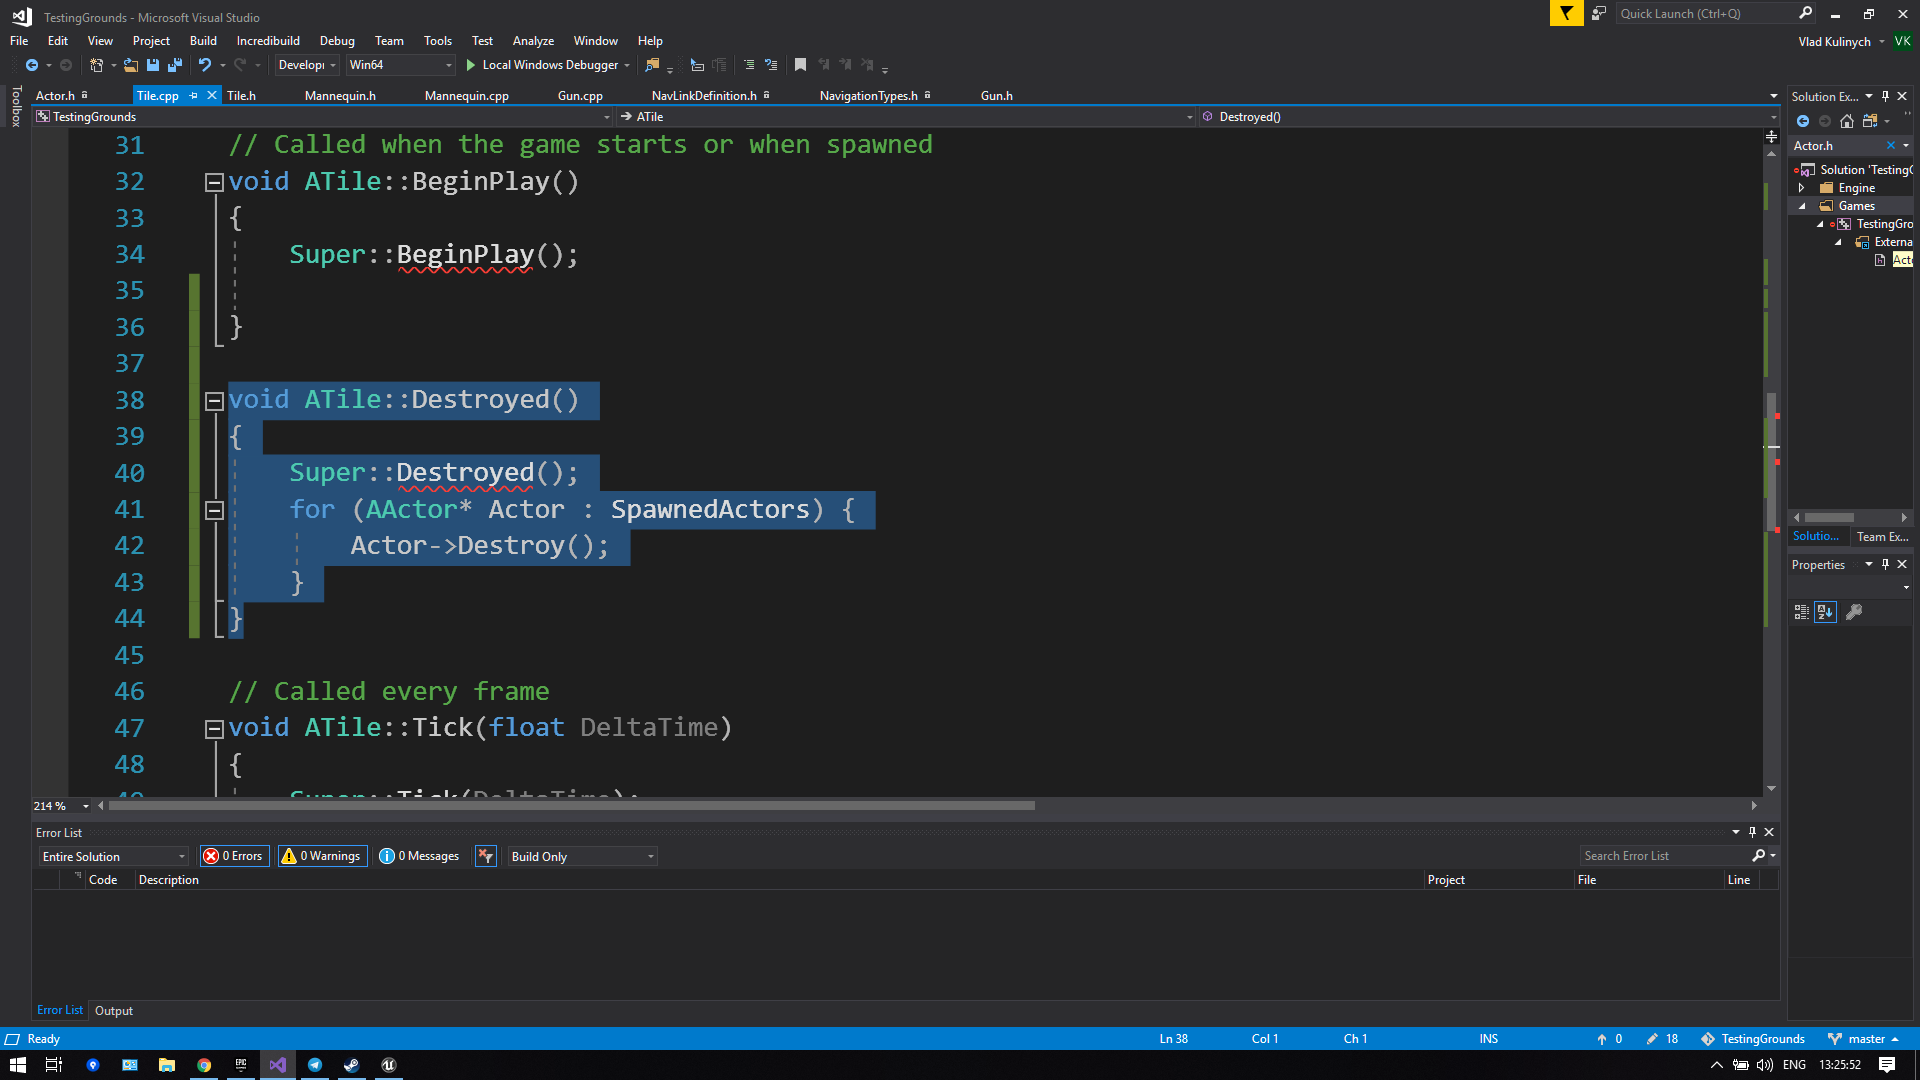
Task: Switch to the Output panel tab
Action: point(113,1011)
